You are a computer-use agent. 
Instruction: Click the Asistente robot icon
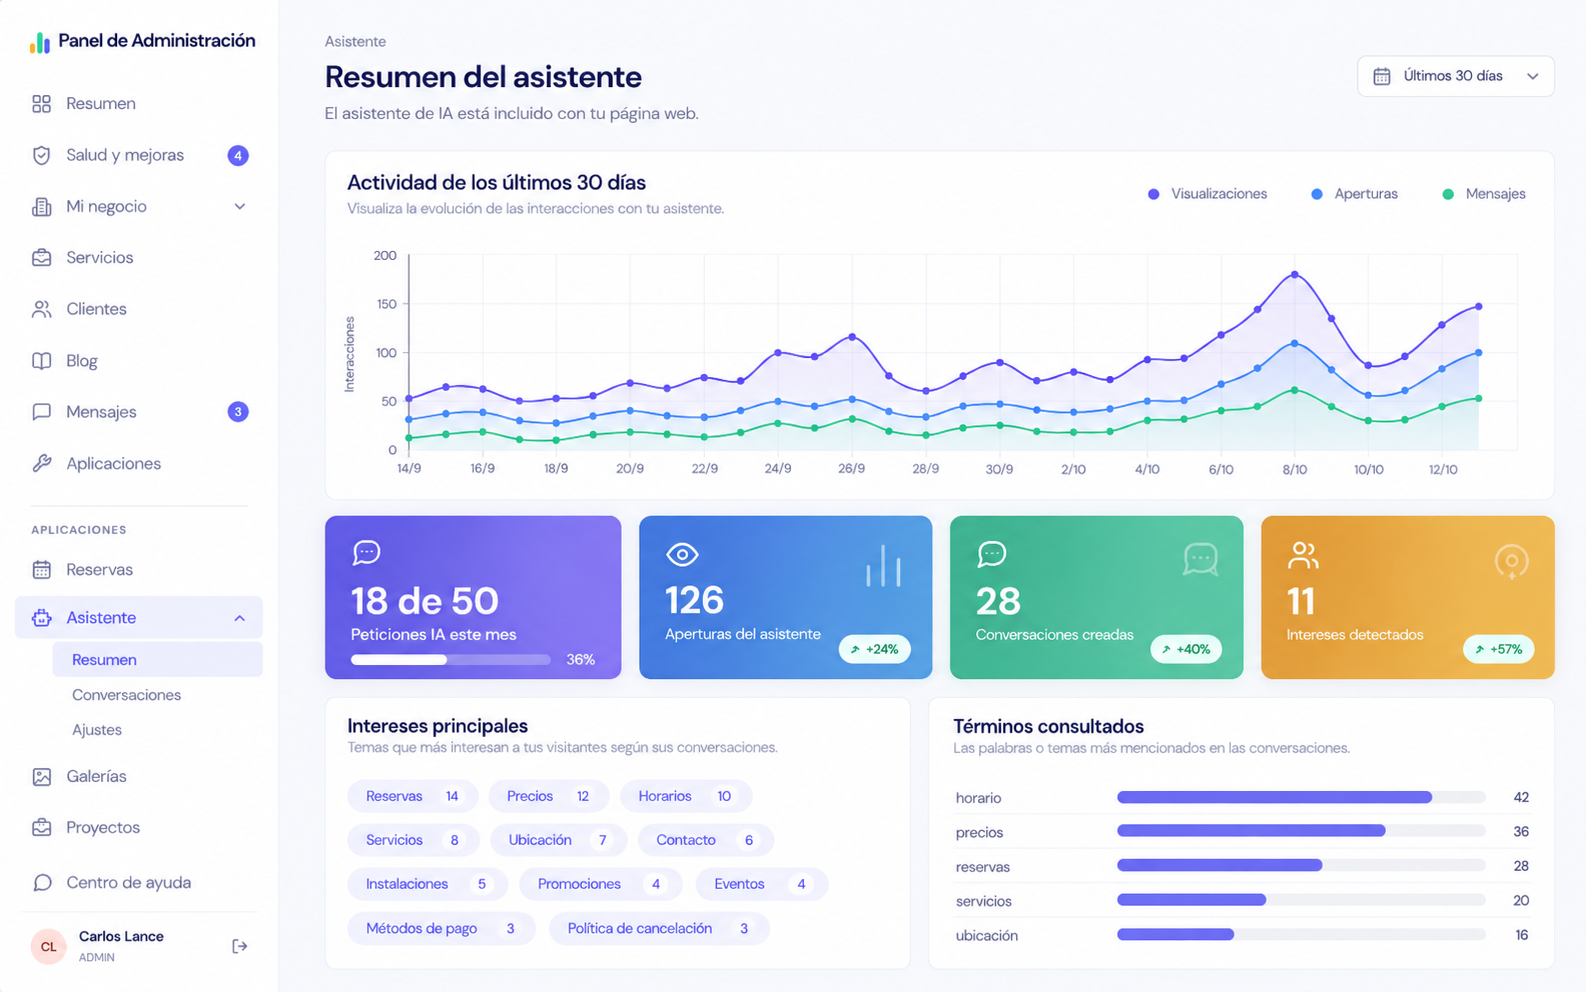41,618
